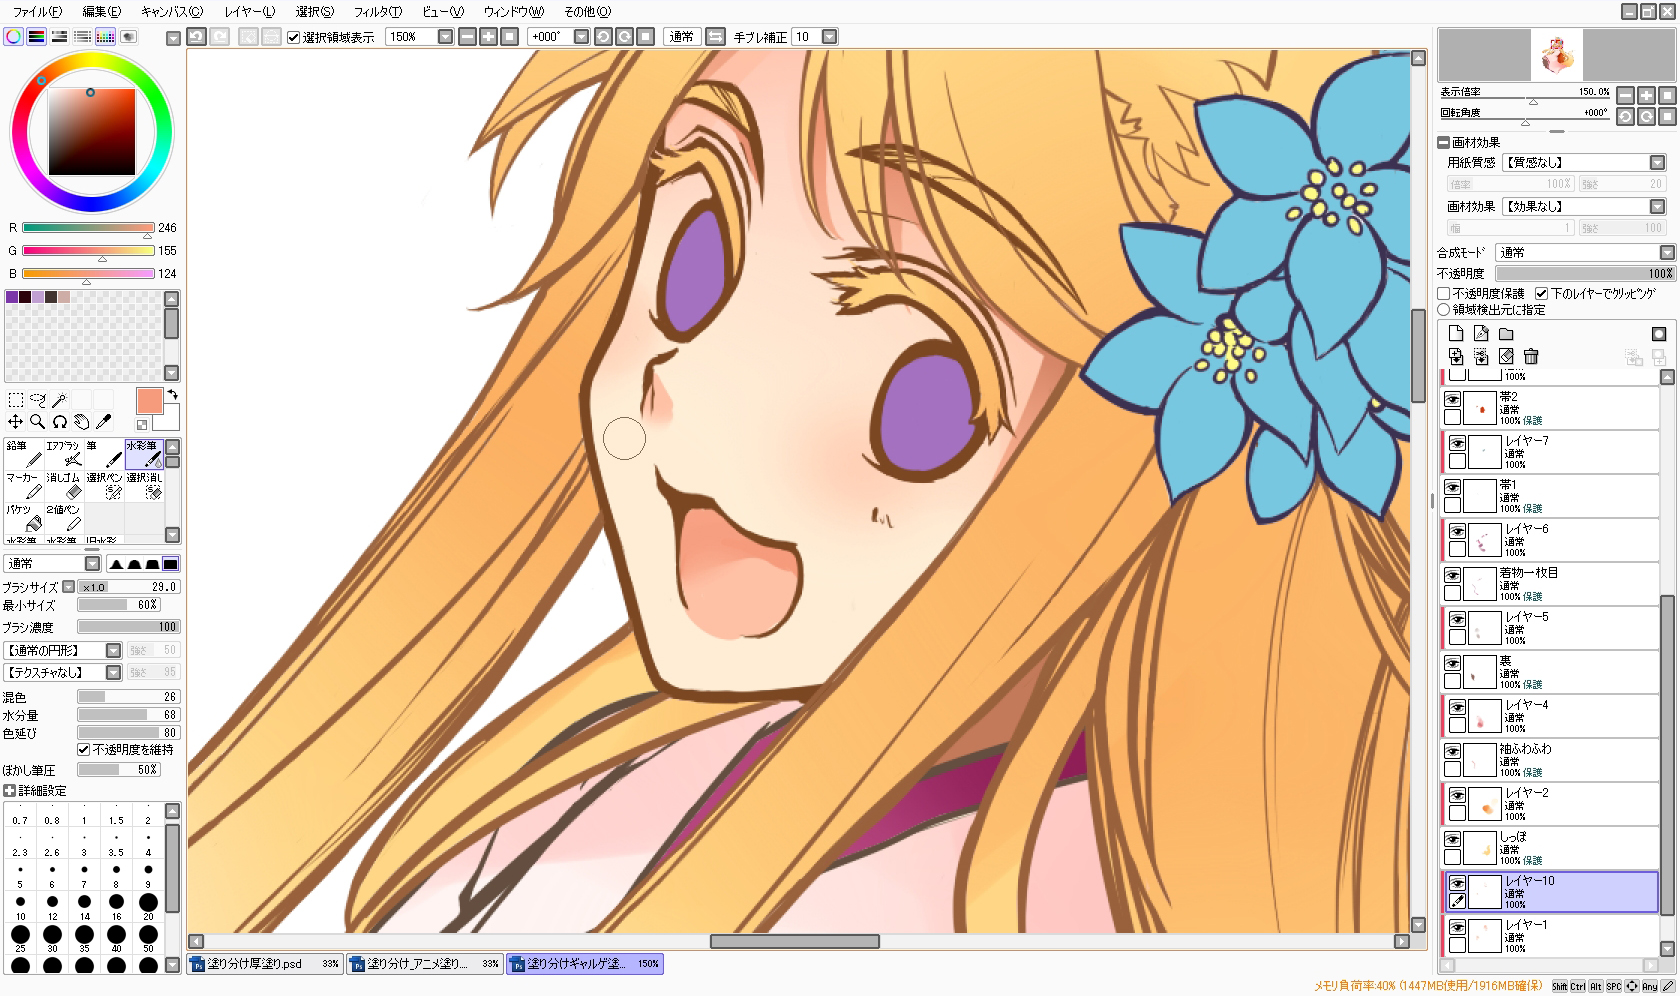Toggle 不透明度保護 checkbox

(x=1444, y=294)
